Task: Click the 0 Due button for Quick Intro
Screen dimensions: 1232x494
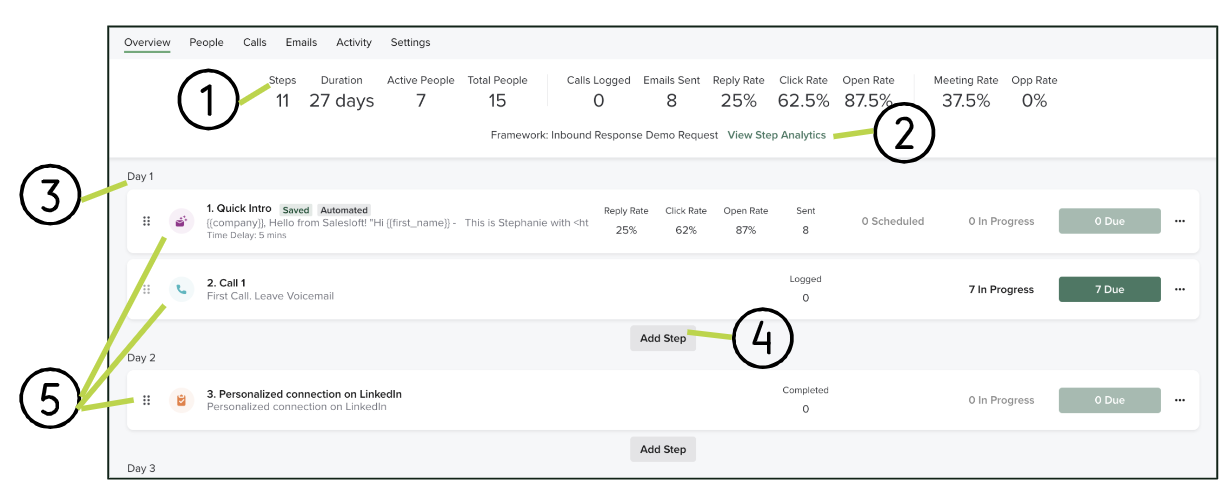Action: coord(1109,221)
